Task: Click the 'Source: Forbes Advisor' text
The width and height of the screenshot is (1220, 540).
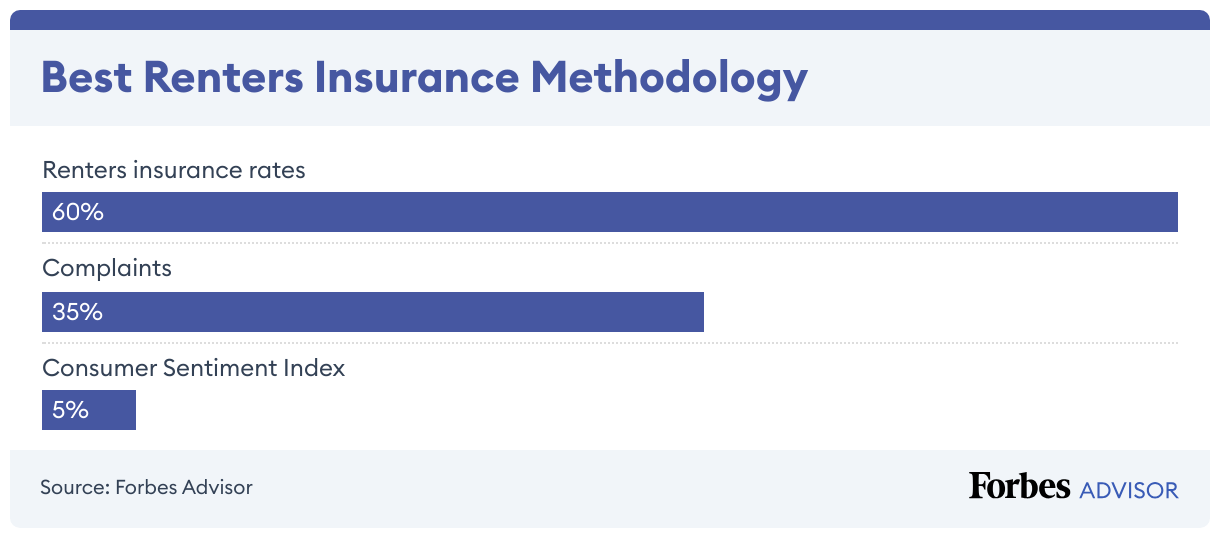Action: tap(146, 488)
